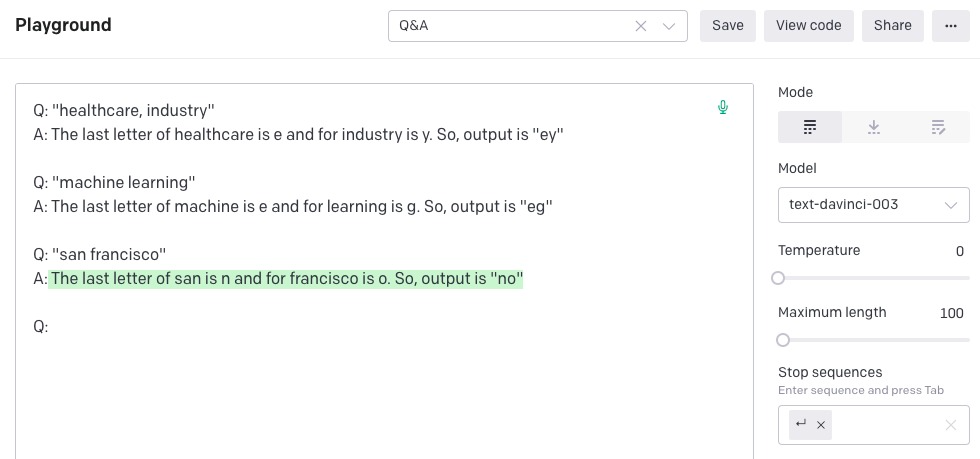Click the Maximum length slider handle

pos(783,340)
